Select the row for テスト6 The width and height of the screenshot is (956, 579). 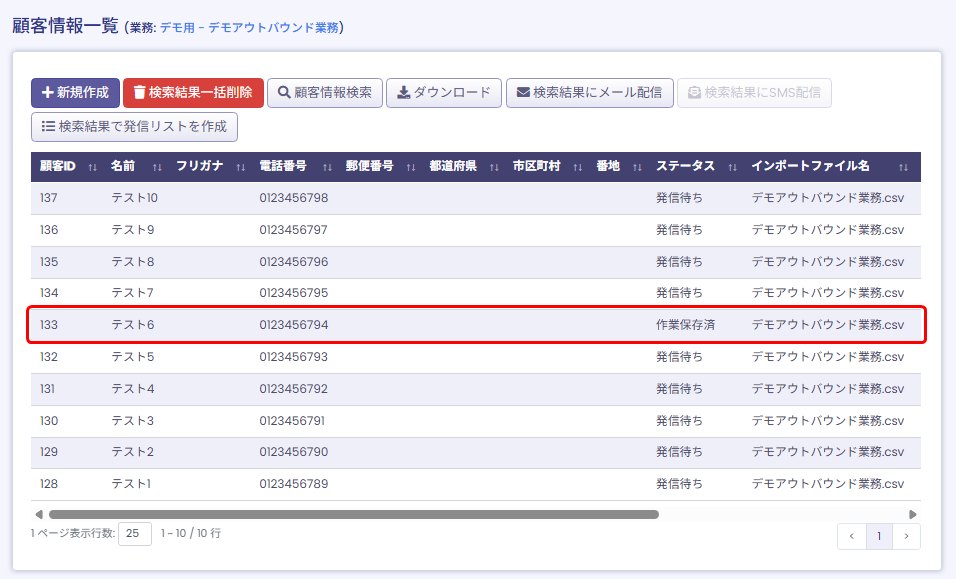475,325
